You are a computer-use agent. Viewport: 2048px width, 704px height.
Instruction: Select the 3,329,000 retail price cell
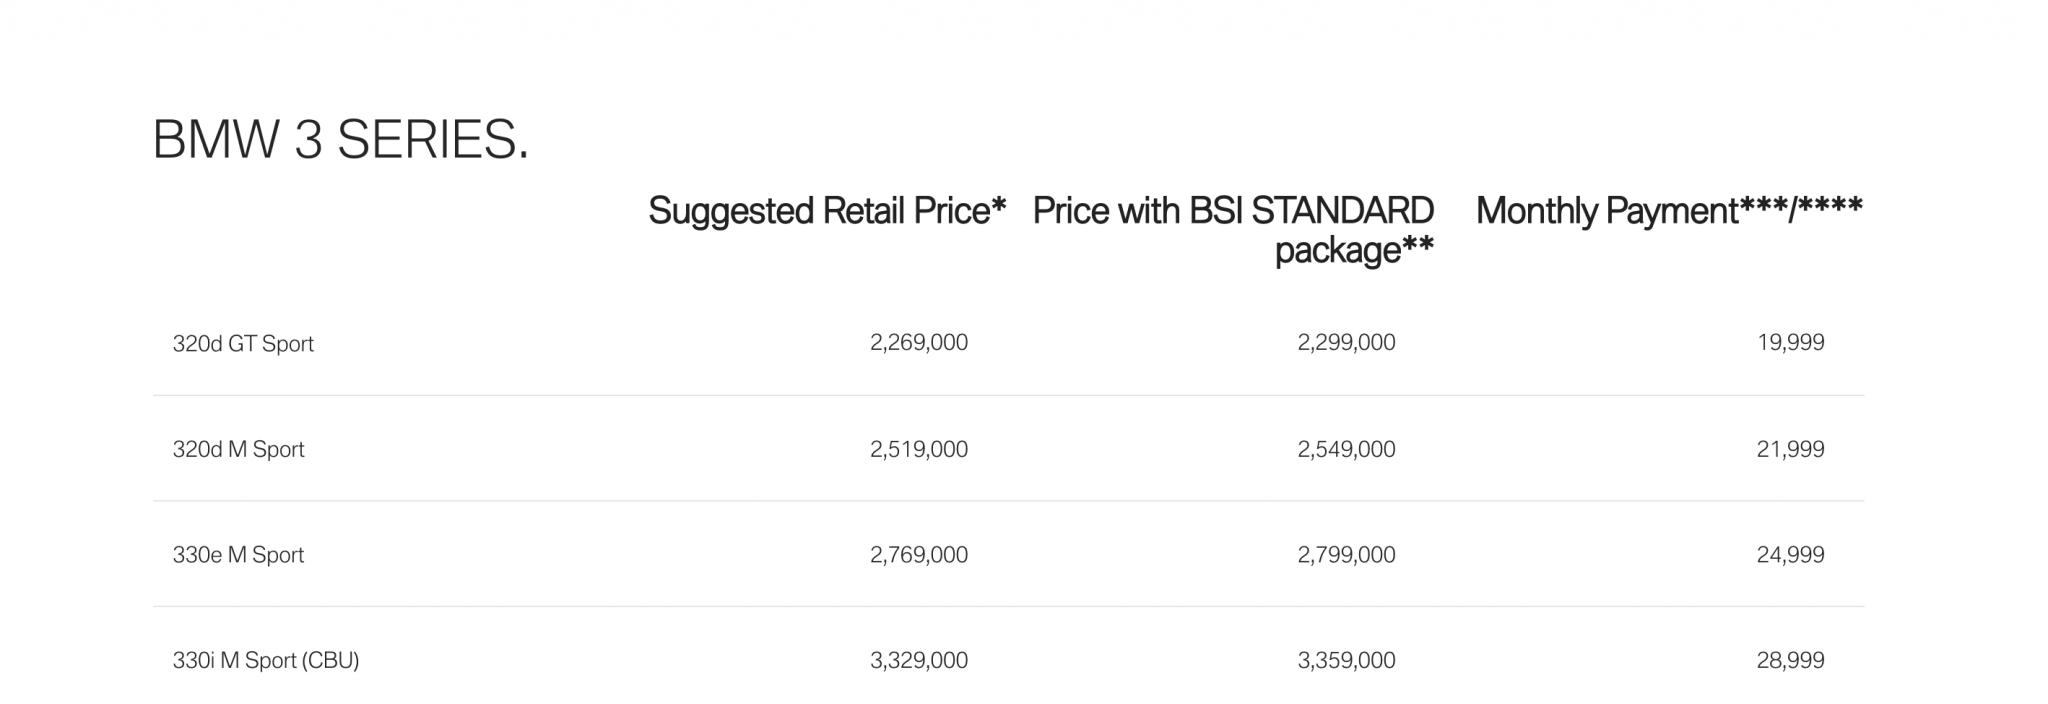(918, 661)
